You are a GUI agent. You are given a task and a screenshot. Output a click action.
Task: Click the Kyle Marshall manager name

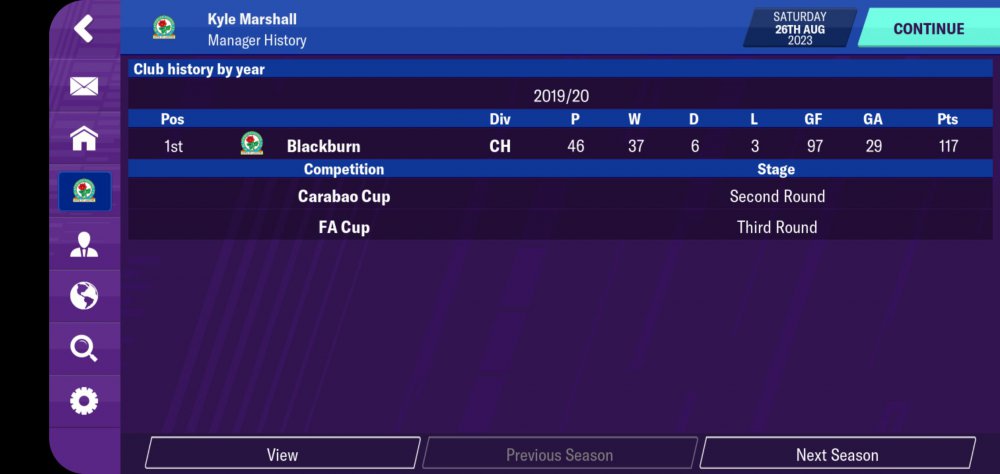point(252,19)
